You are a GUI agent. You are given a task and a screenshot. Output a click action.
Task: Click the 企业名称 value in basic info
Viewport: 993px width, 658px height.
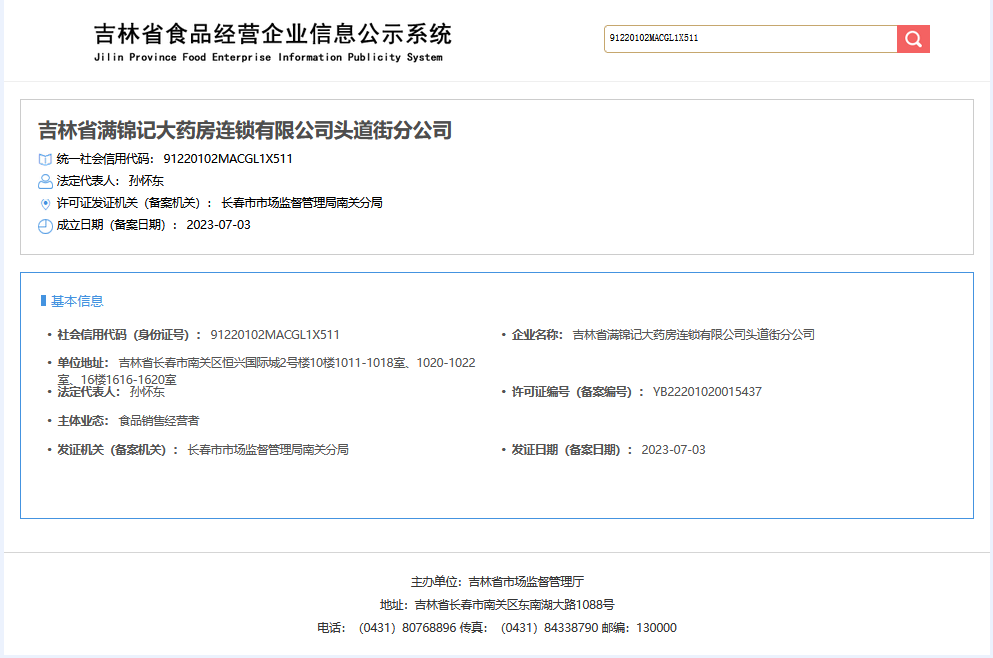click(693, 335)
